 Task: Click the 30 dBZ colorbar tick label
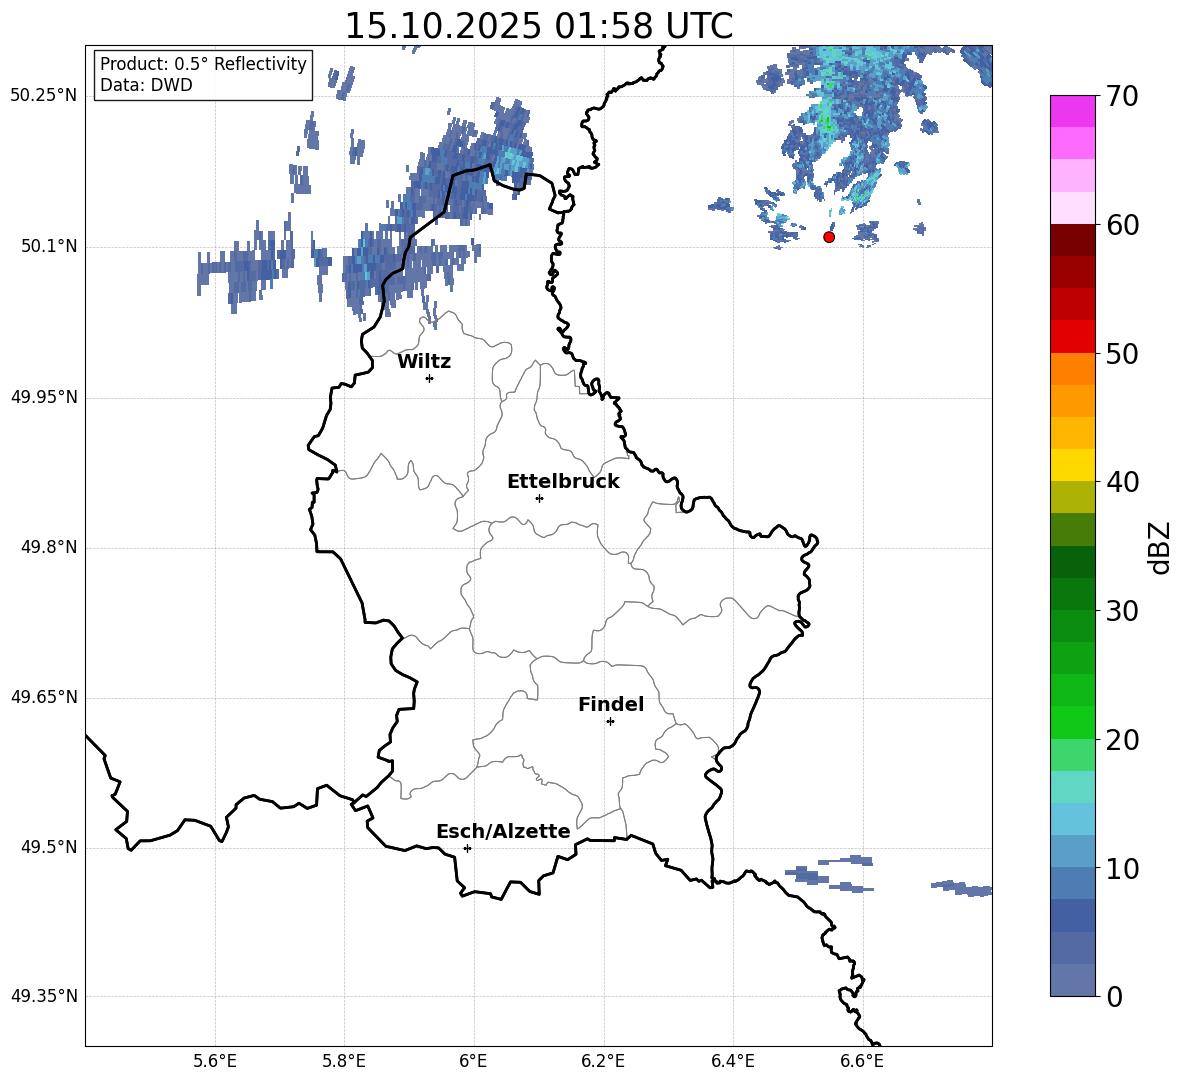point(1122,610)
